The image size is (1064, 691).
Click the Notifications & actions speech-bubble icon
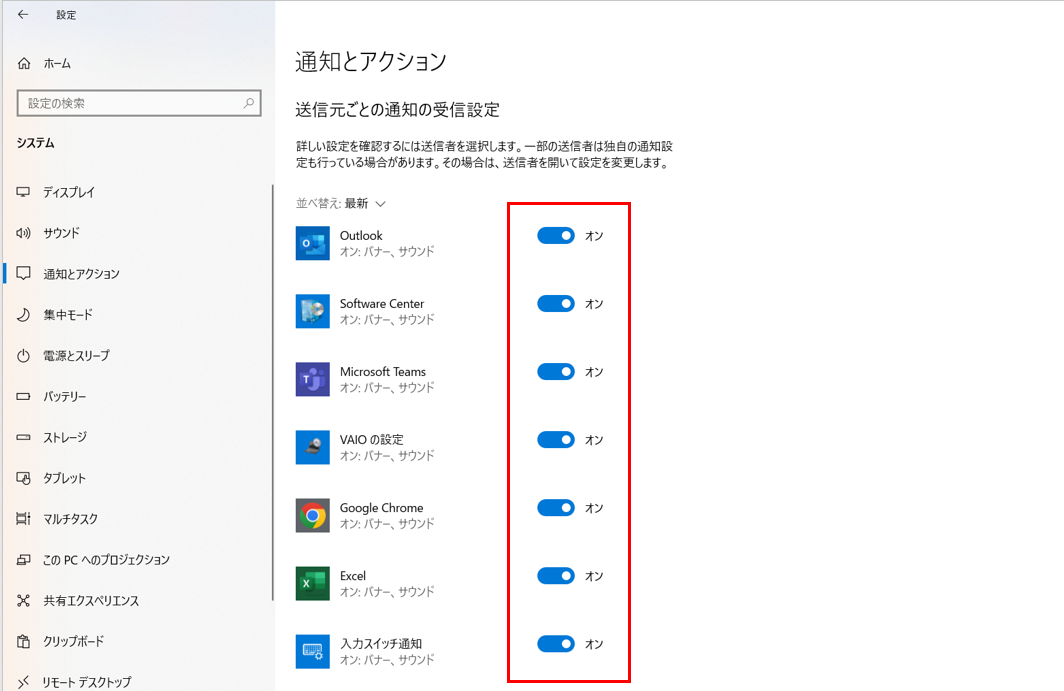tap(23, 274)
